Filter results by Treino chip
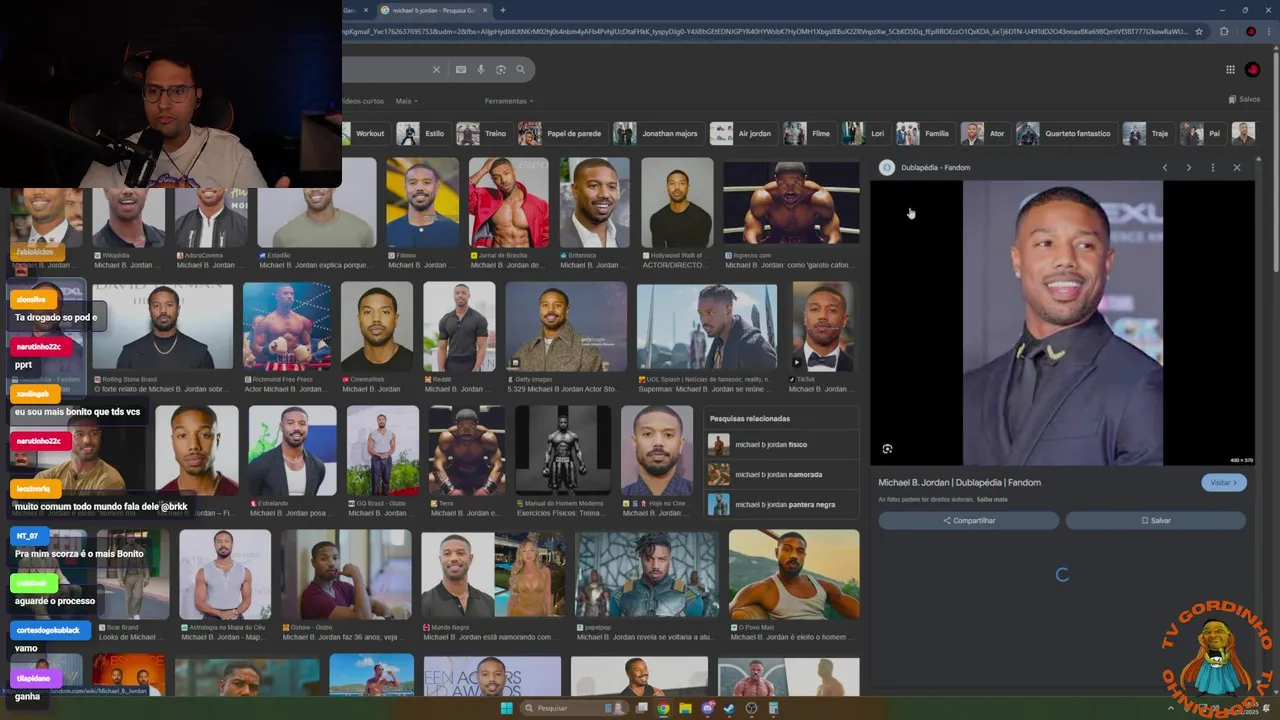 (483, 133)
